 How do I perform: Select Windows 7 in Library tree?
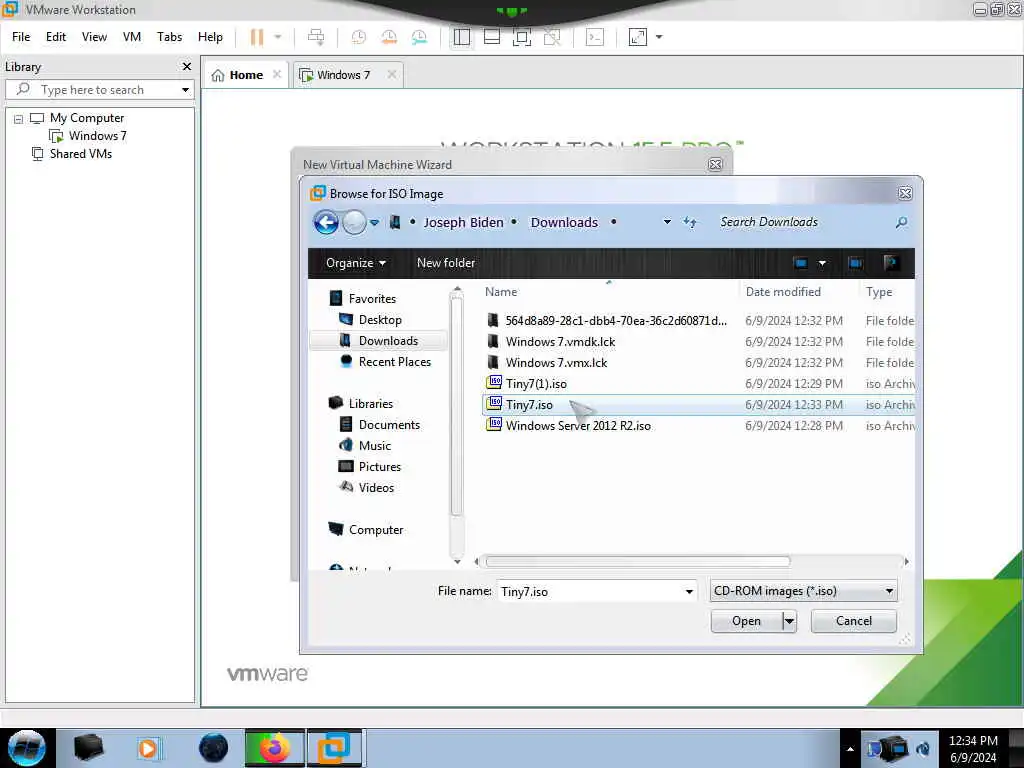97,136
